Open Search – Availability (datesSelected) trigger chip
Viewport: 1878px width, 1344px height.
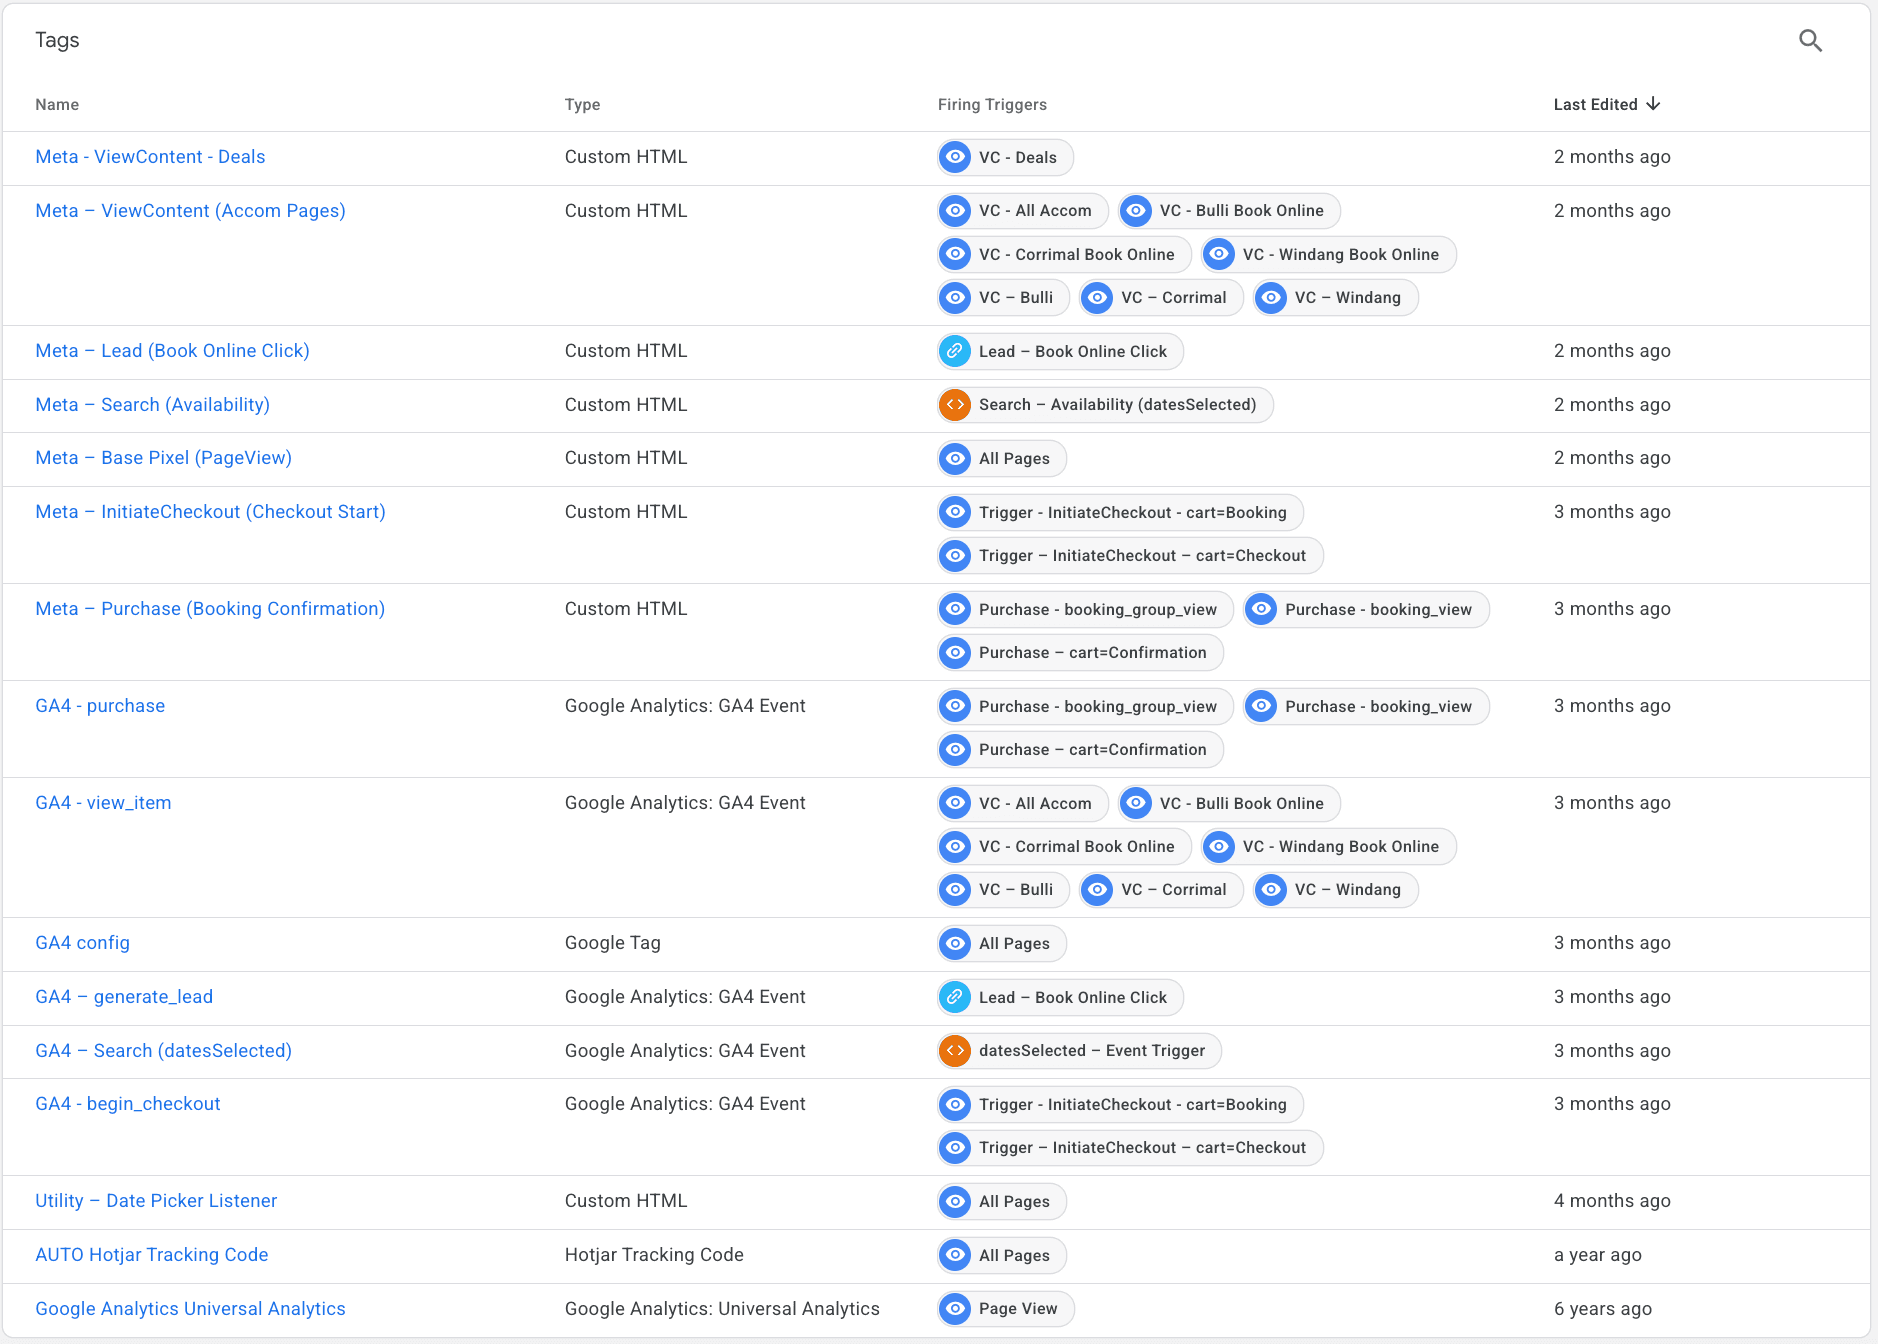[x=1105, y=405]
